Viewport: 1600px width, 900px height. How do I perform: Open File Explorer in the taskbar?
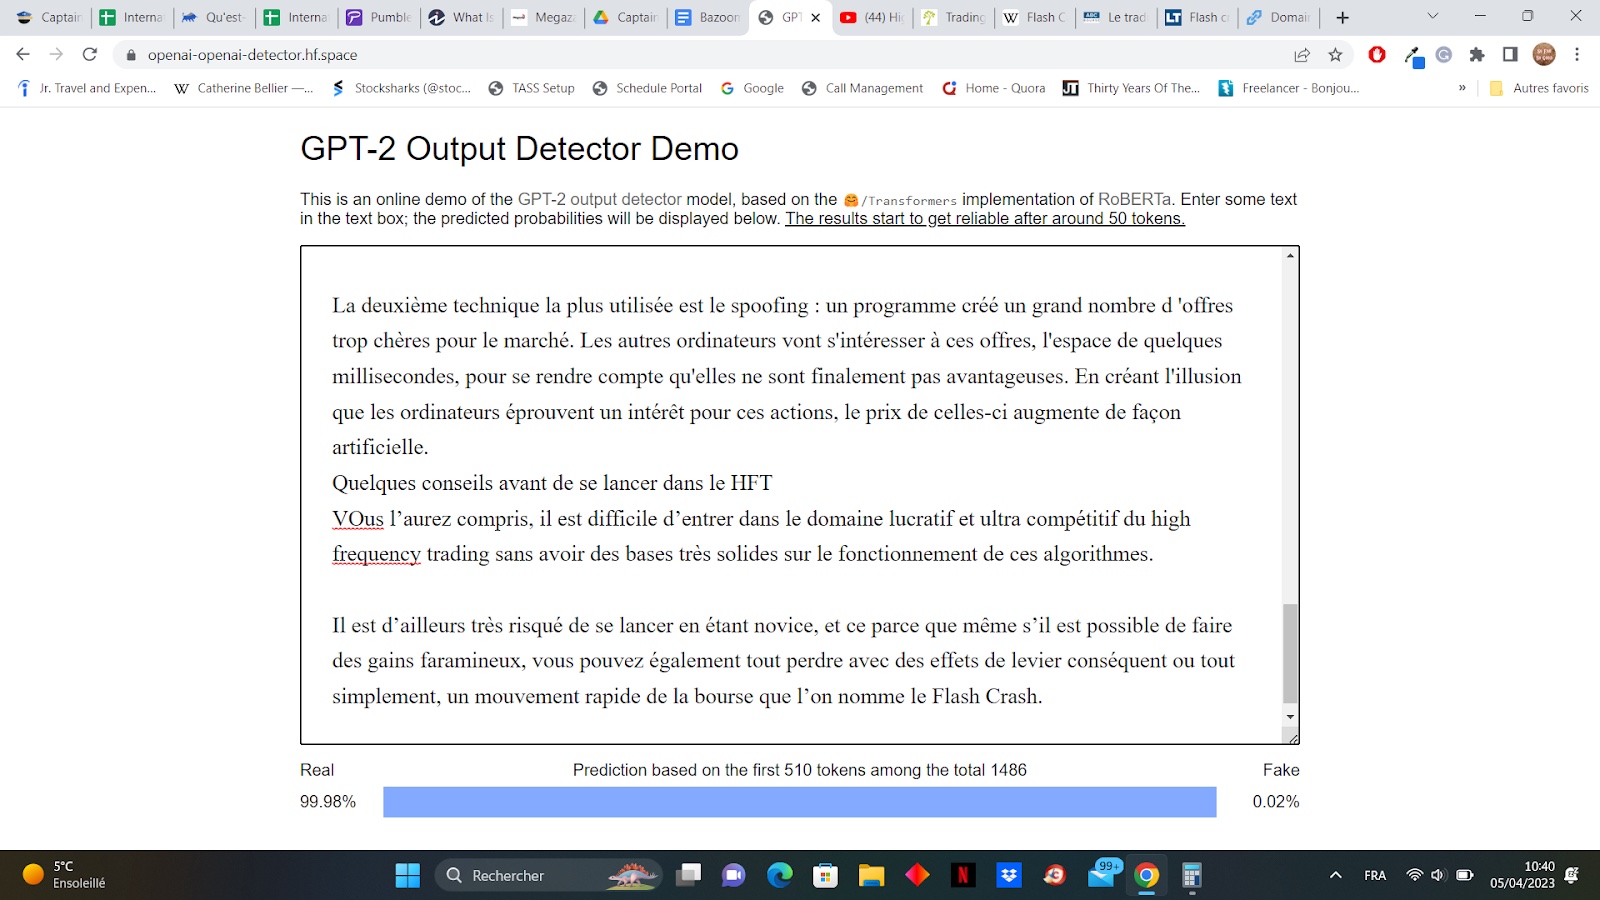click(871, 876)
